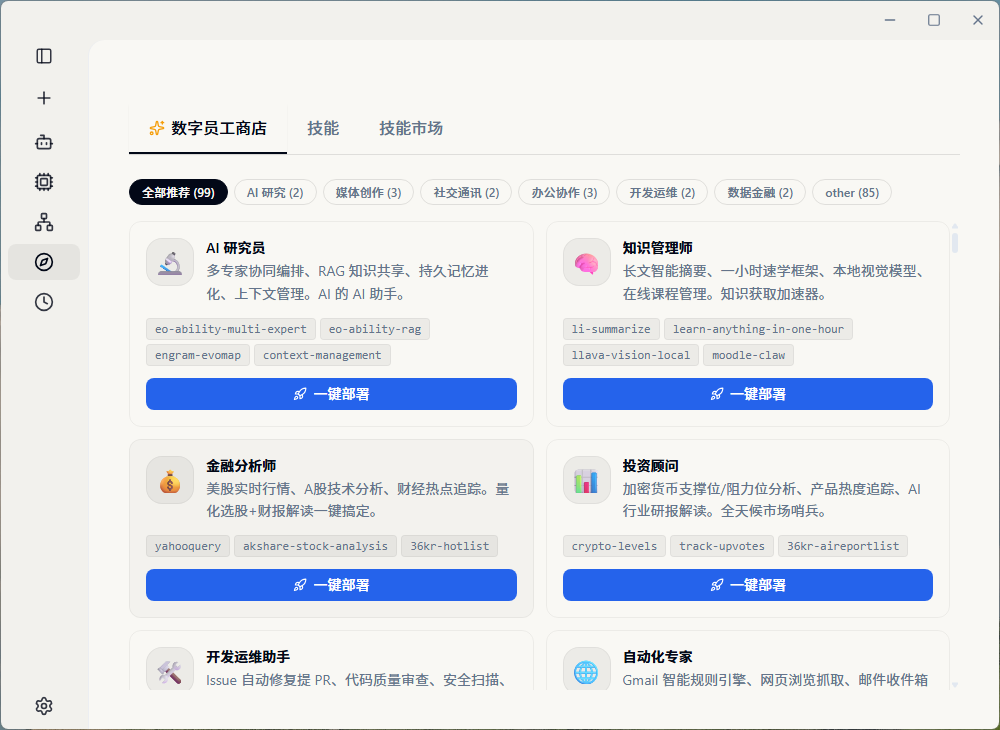The height and width of the screenshot is (730, 1000).
Task: Filter by other (85) category
Action: (x=852, y=193)
